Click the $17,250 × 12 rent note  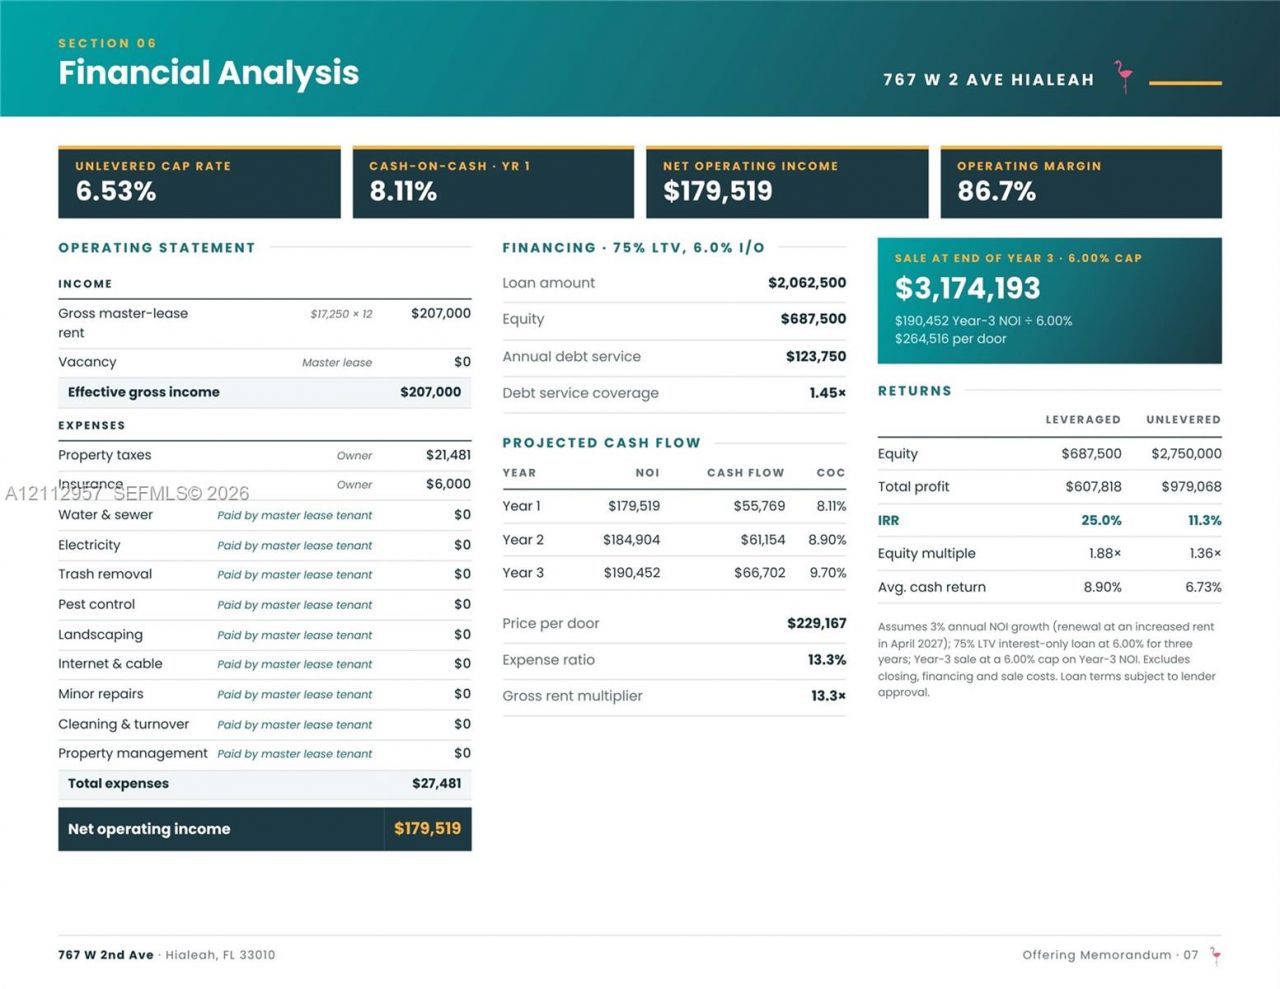click(341, 314)
